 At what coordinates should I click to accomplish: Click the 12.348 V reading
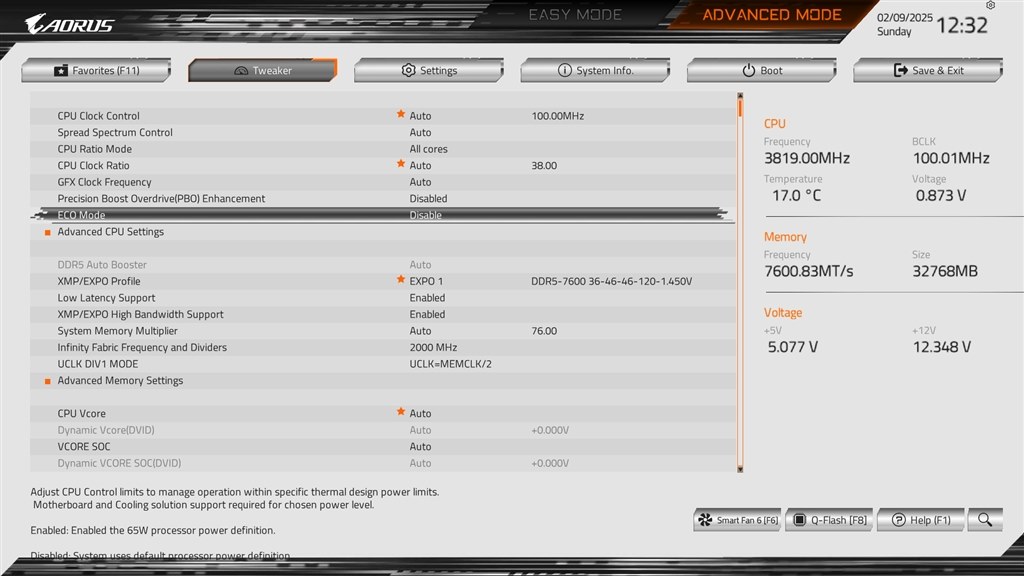click(x=942, y=347)
